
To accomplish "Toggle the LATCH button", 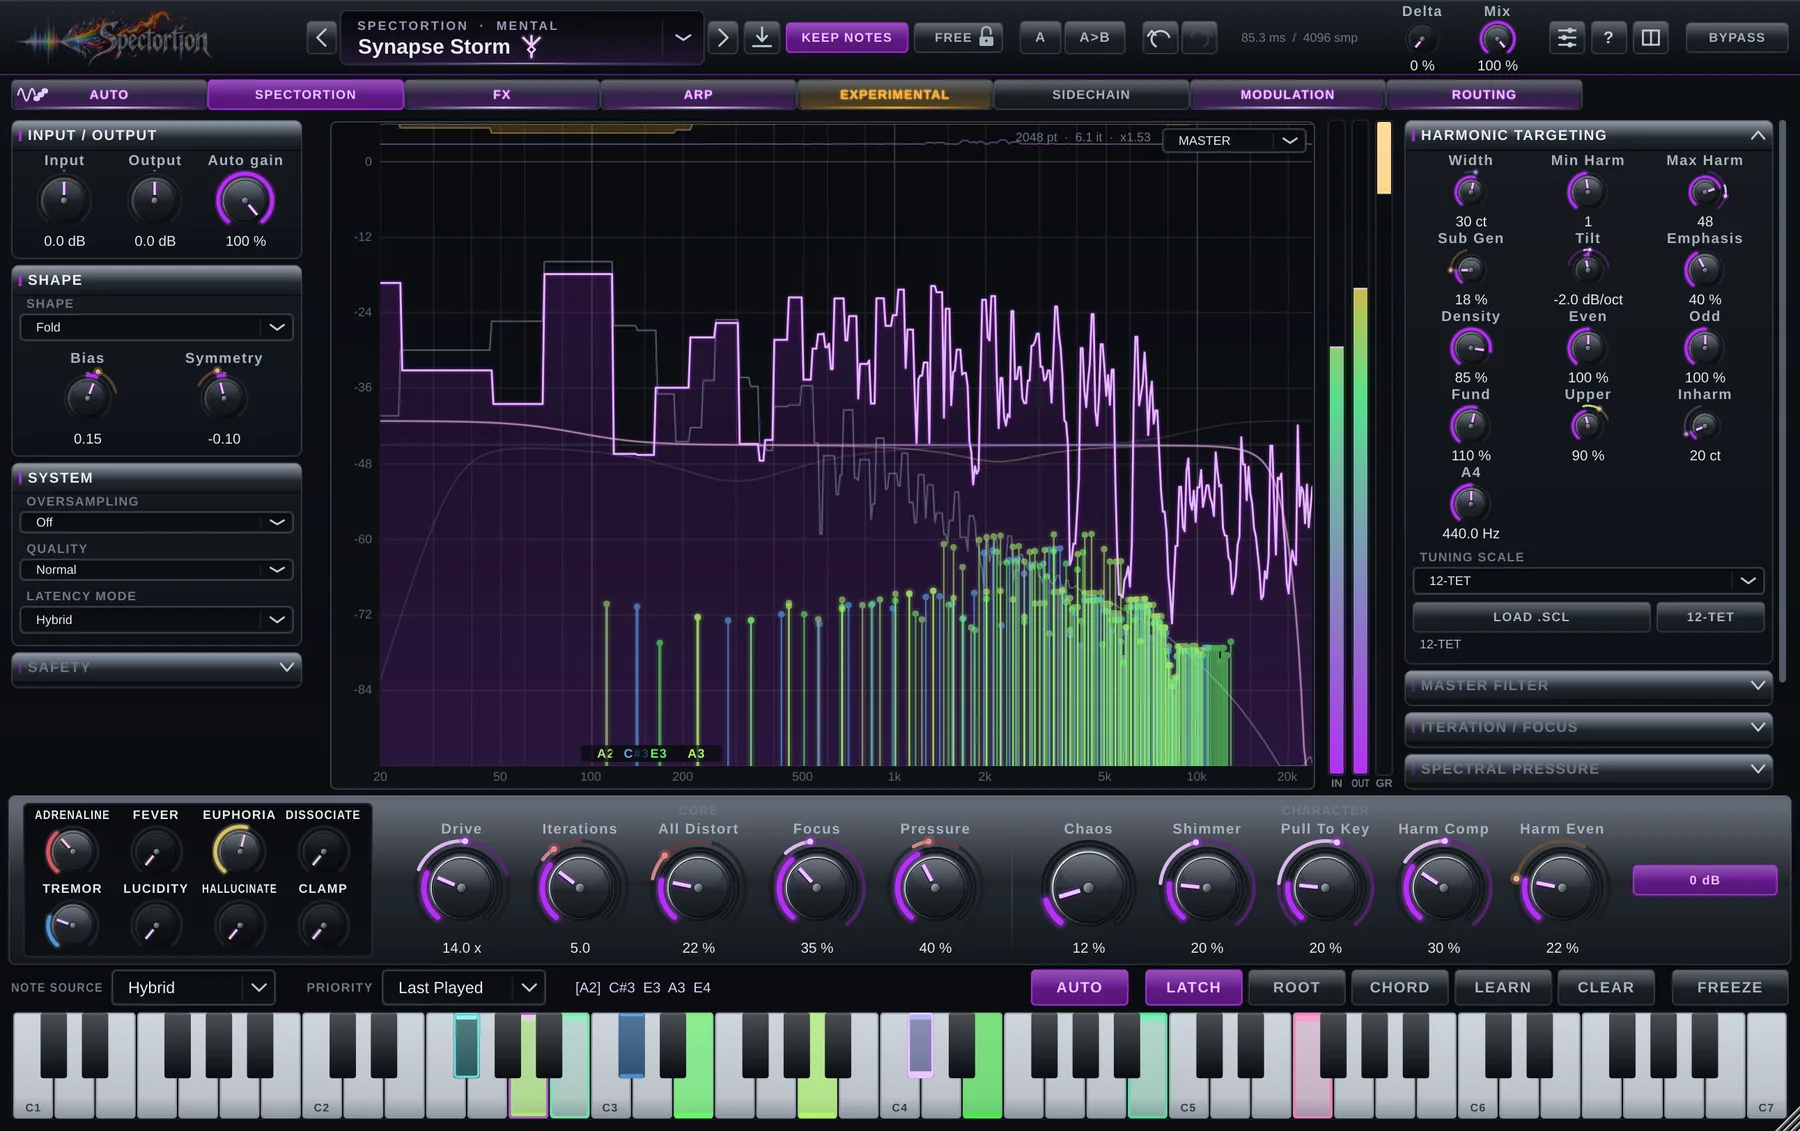I will pyautogui.click(x=1193, y=987).
